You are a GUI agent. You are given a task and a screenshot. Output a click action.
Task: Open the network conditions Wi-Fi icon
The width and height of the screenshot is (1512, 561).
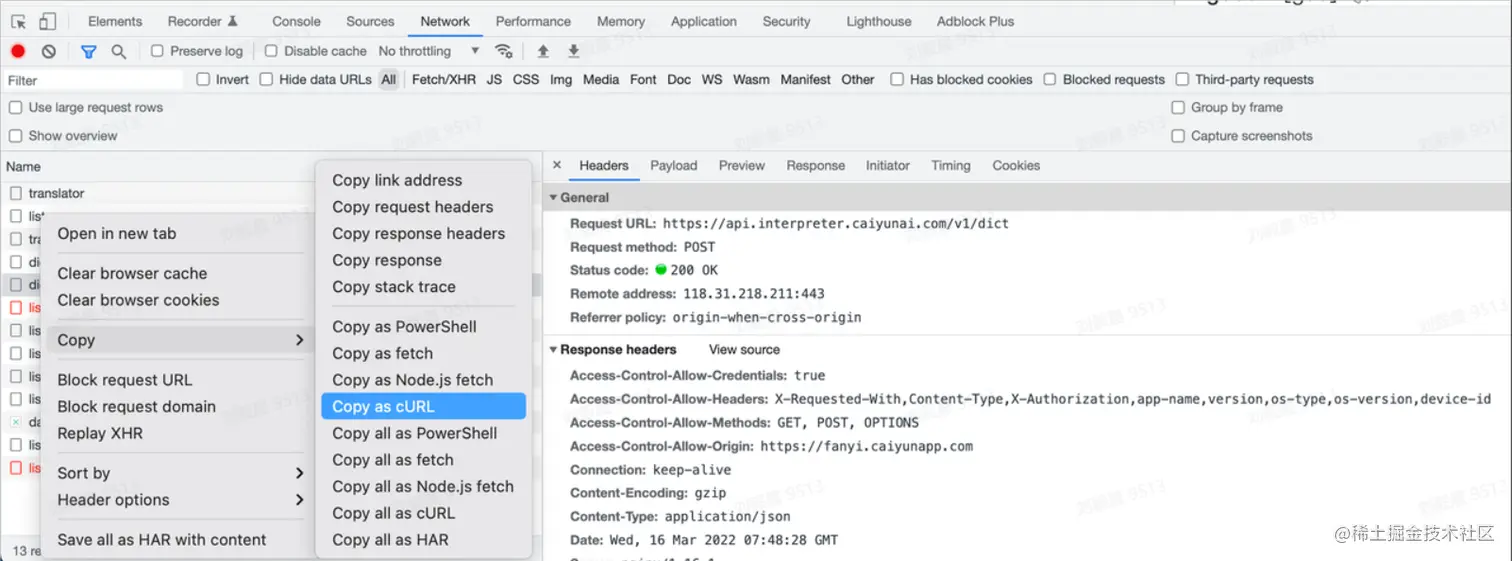(x=504, y=51)
